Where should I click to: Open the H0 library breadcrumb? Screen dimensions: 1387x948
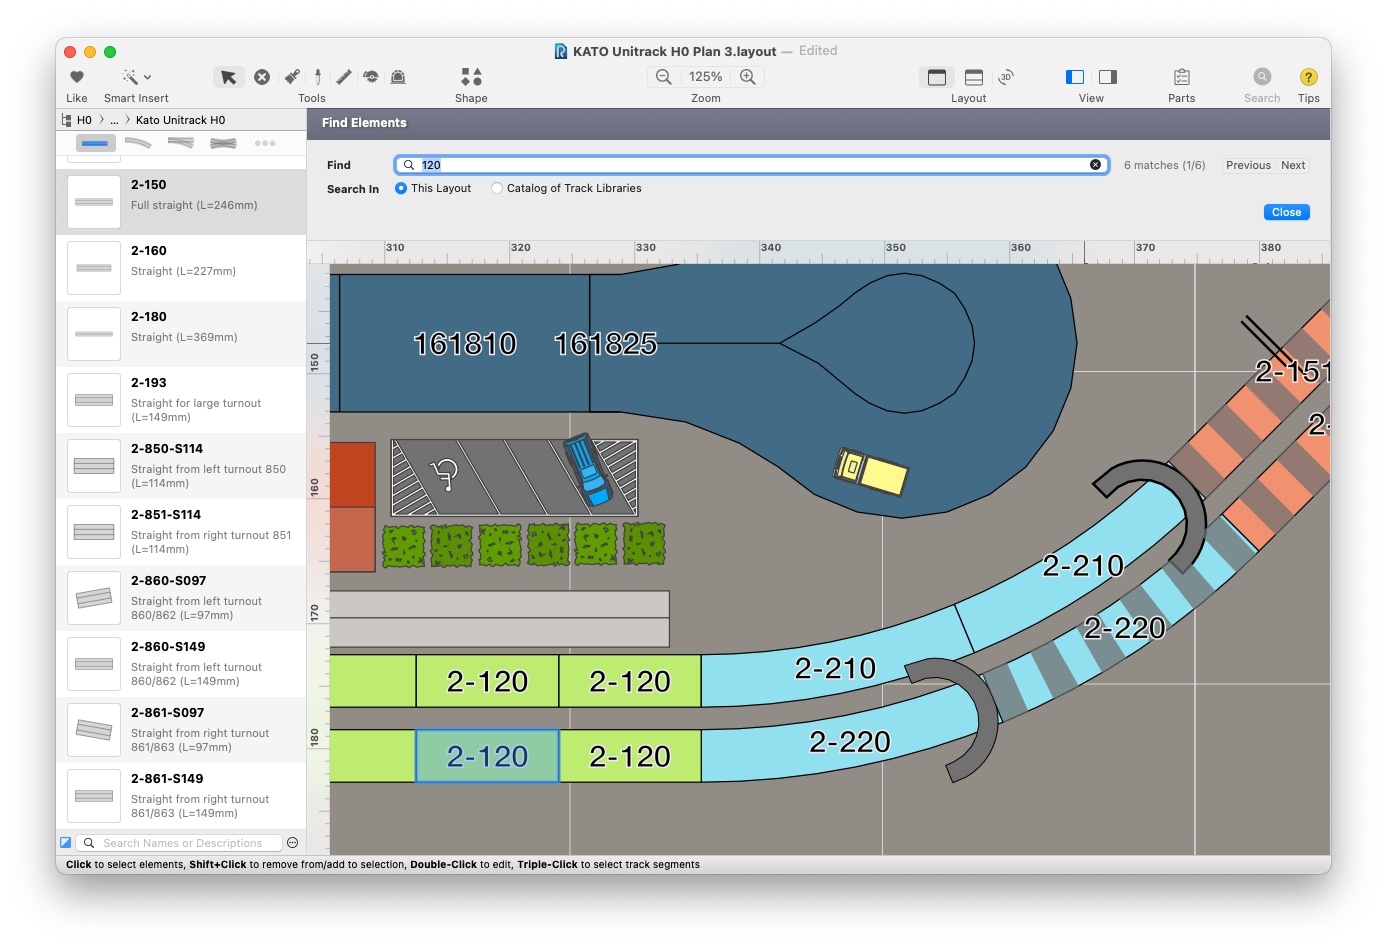(x=84, y=120)
